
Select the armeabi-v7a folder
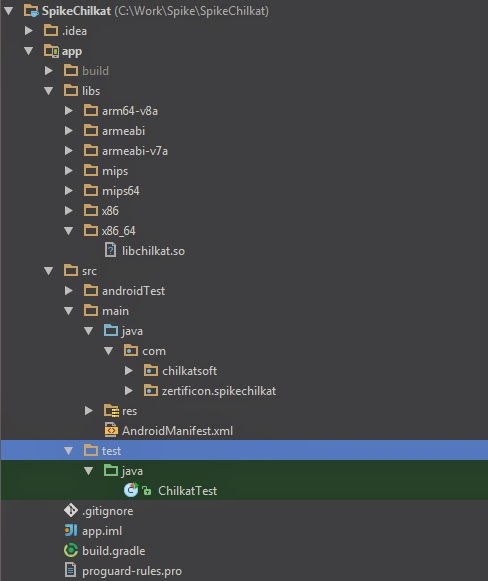coord(135,151)
